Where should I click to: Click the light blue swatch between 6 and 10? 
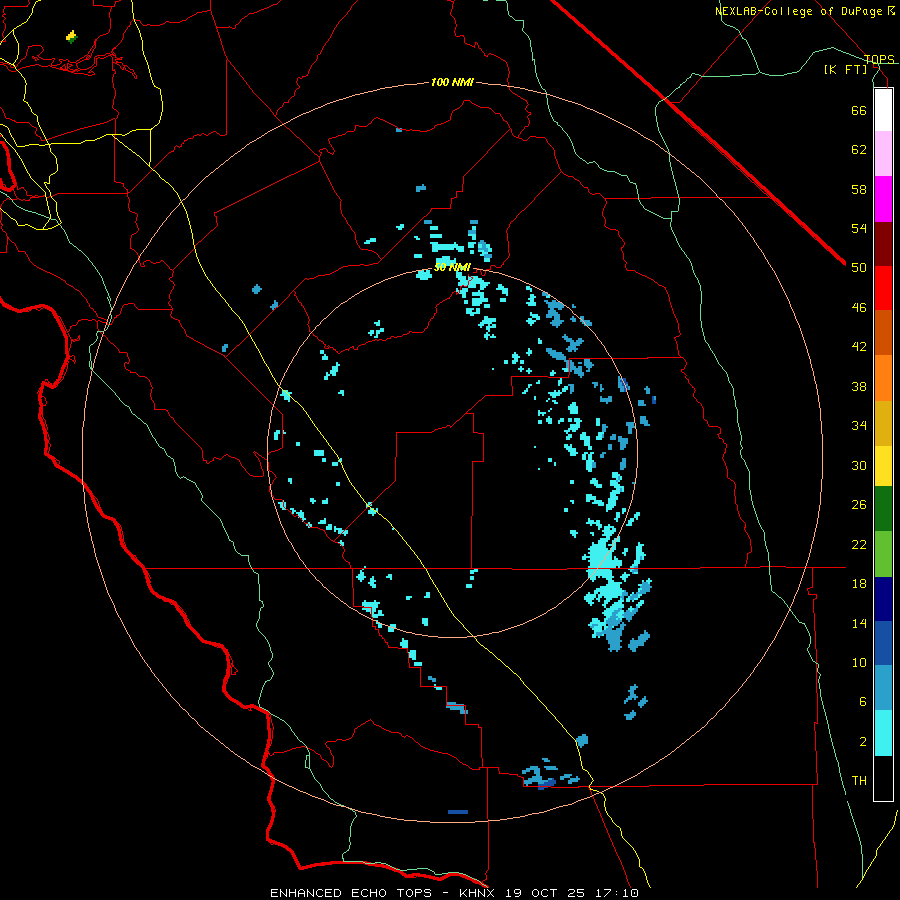(883, 688)
